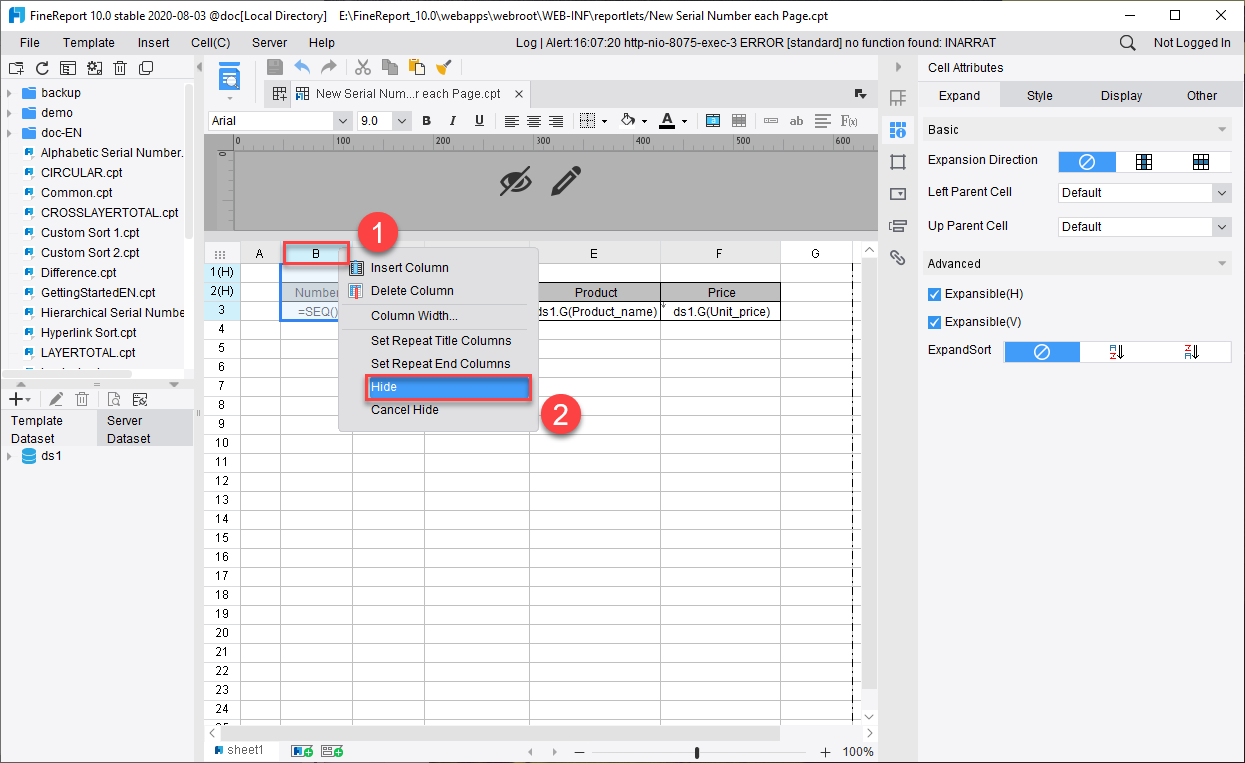This screenshot has width=1245, height=763.
Task: Paste from clipboard
Action: (417, 67)
